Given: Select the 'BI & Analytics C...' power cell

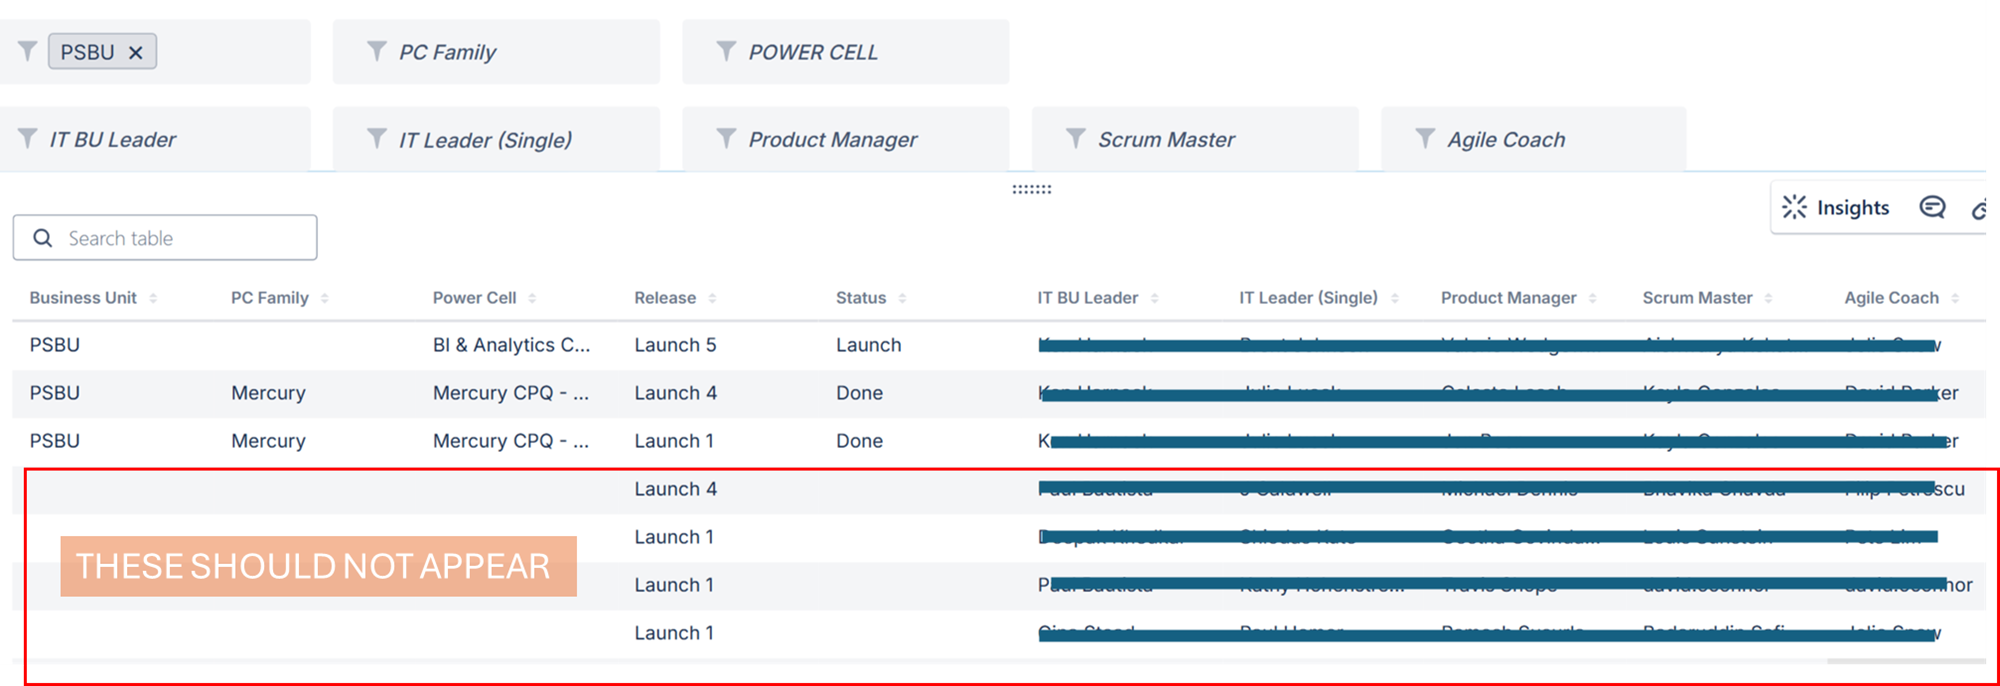Looking at the screenshot, I should 511,345.
